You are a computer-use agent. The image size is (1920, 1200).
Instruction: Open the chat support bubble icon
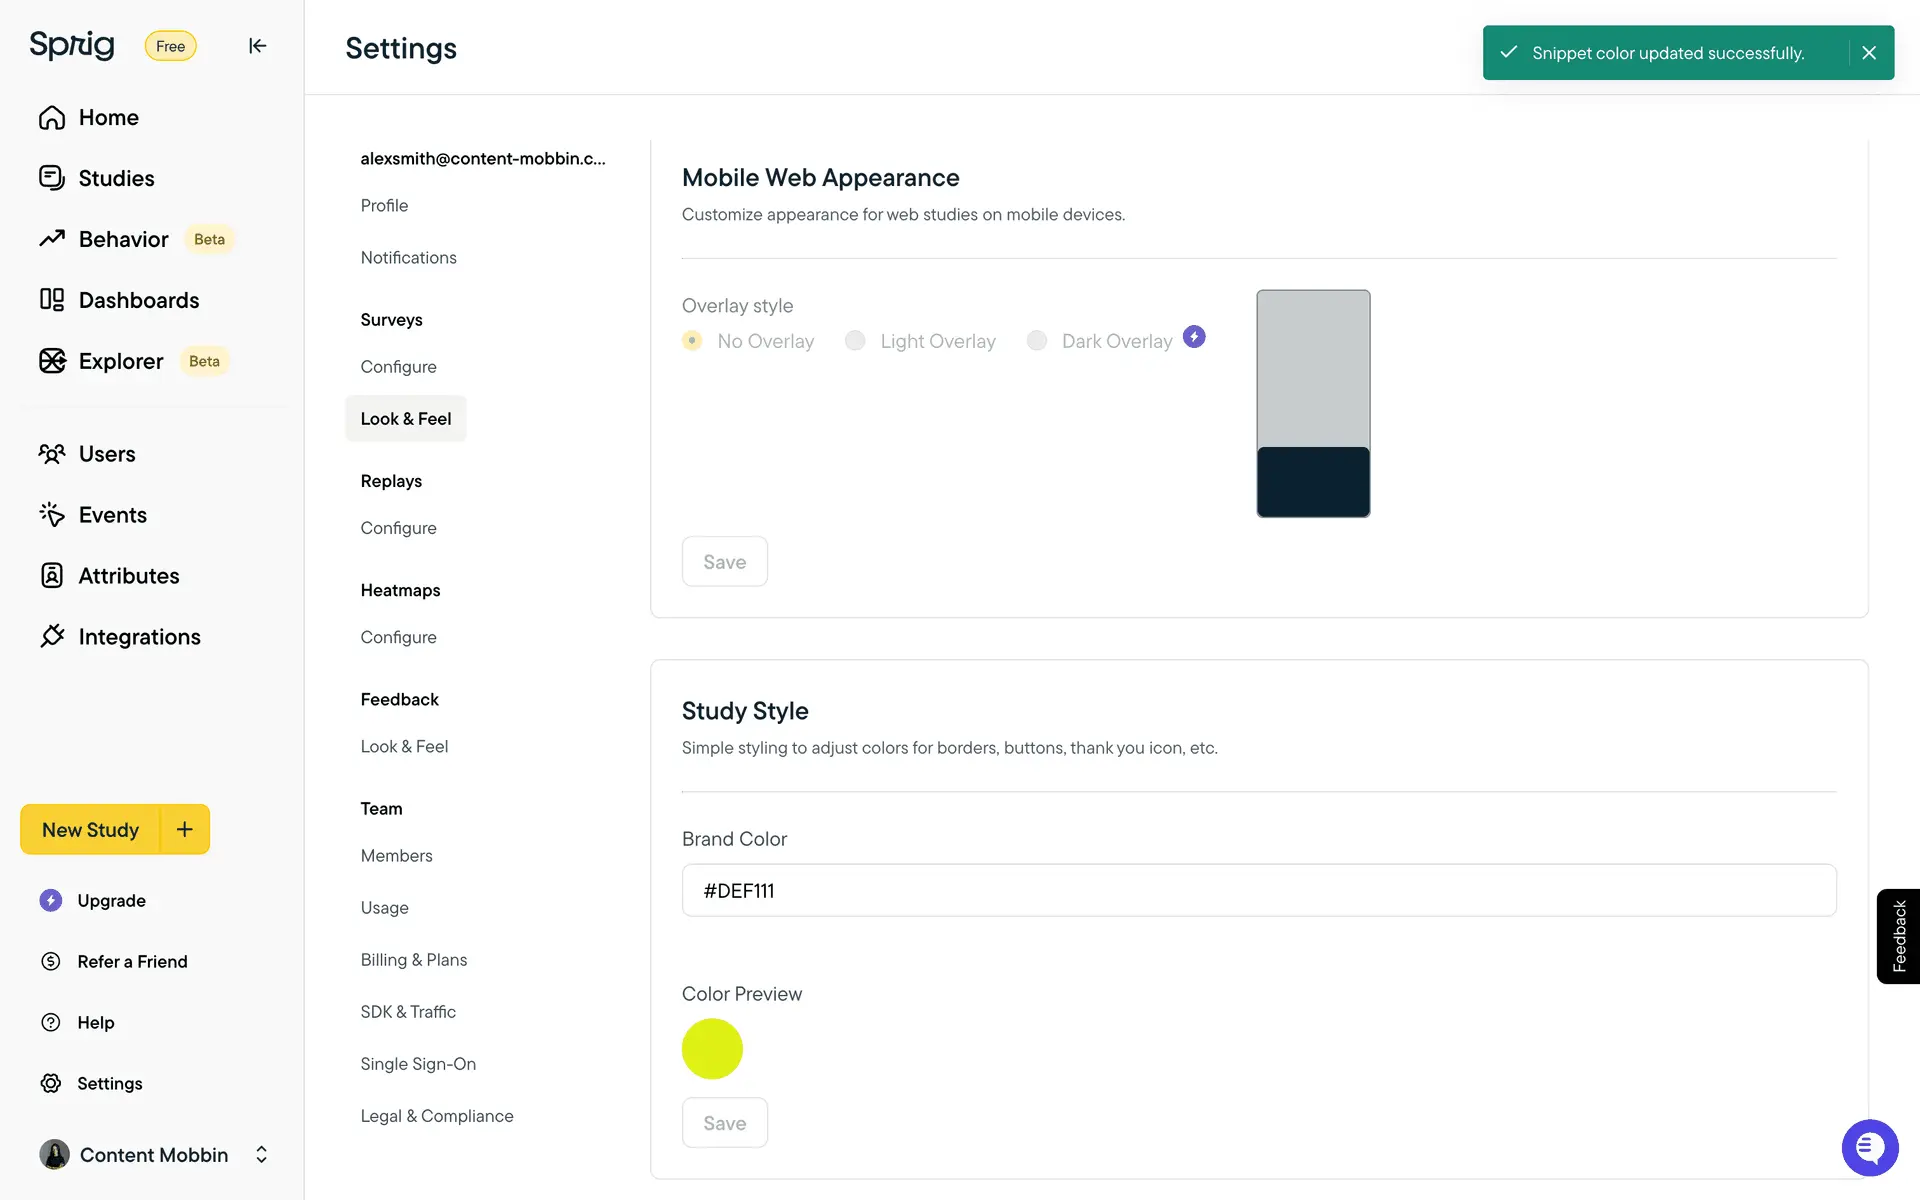pyautogui.click(x=1869, y=1147)
